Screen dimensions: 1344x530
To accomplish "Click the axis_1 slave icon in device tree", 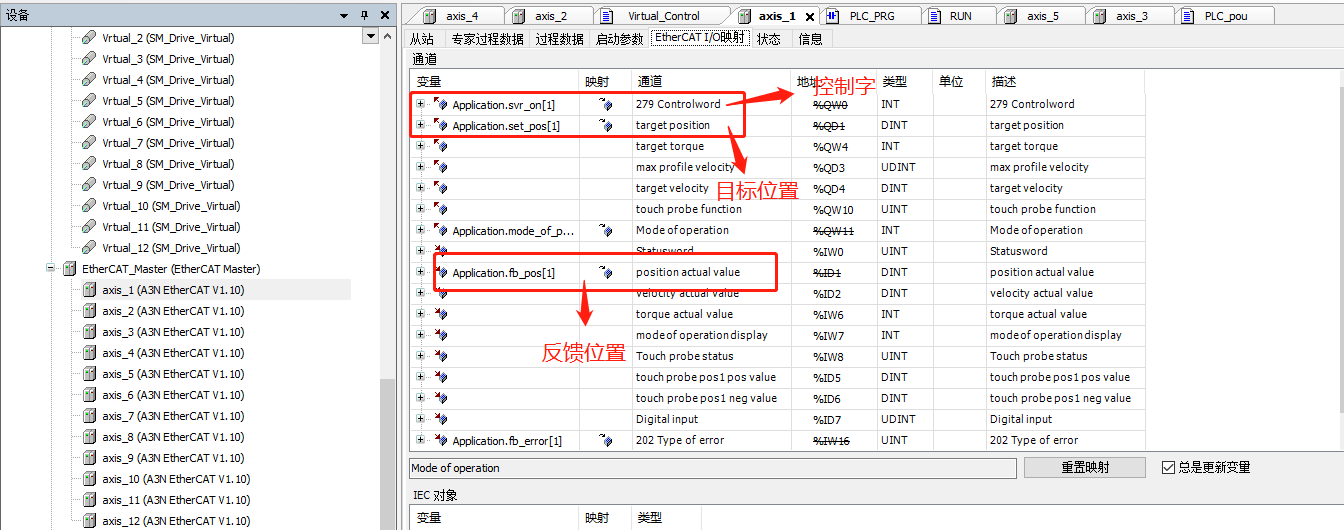I will coord(89,290).
